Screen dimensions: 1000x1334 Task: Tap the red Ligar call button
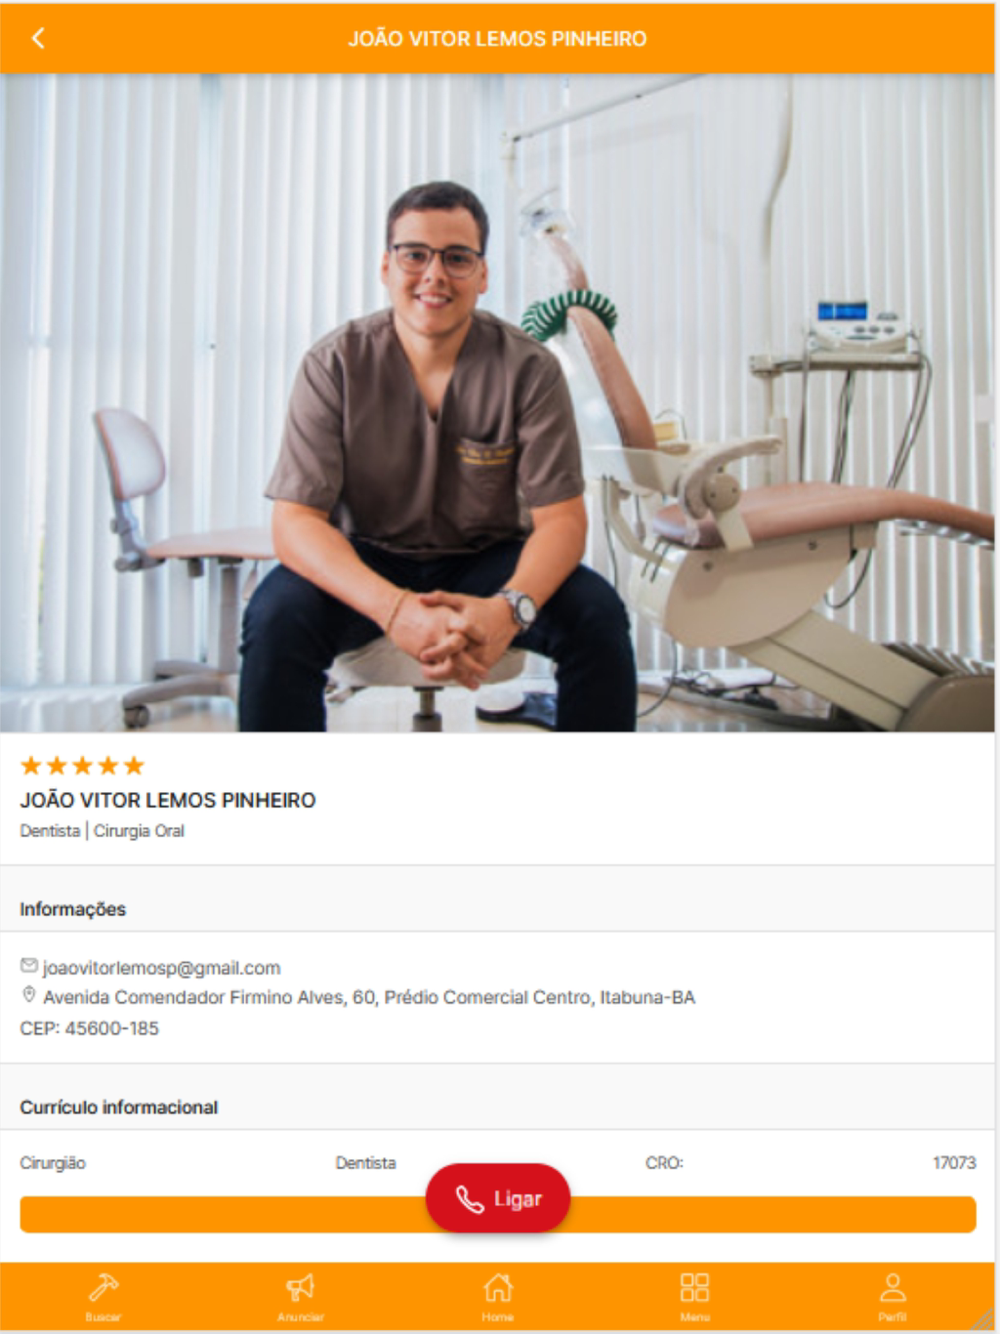tap(498, 1198)
